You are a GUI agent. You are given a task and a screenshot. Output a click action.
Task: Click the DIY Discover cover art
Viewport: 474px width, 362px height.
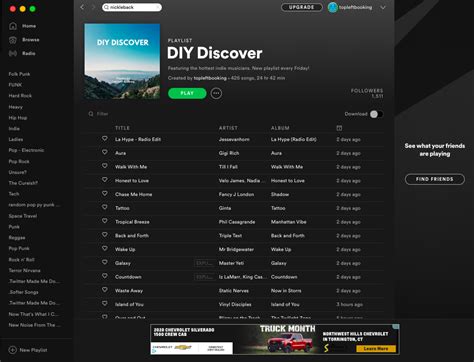tap(122, 61)
